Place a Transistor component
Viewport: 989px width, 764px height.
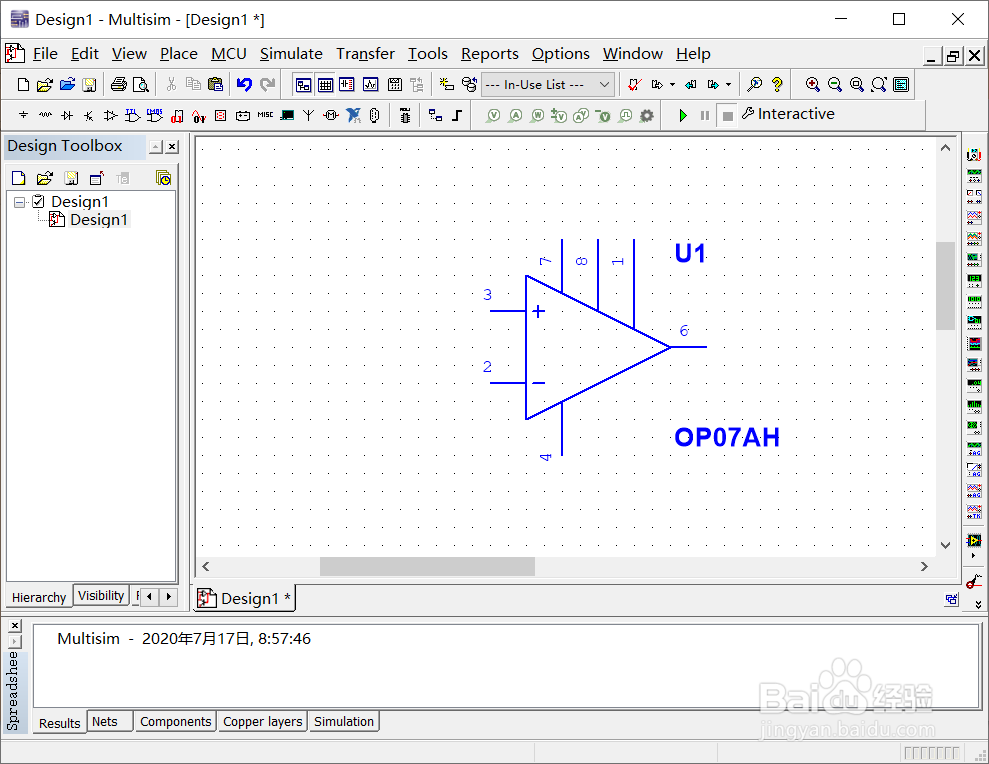point(89,115)
